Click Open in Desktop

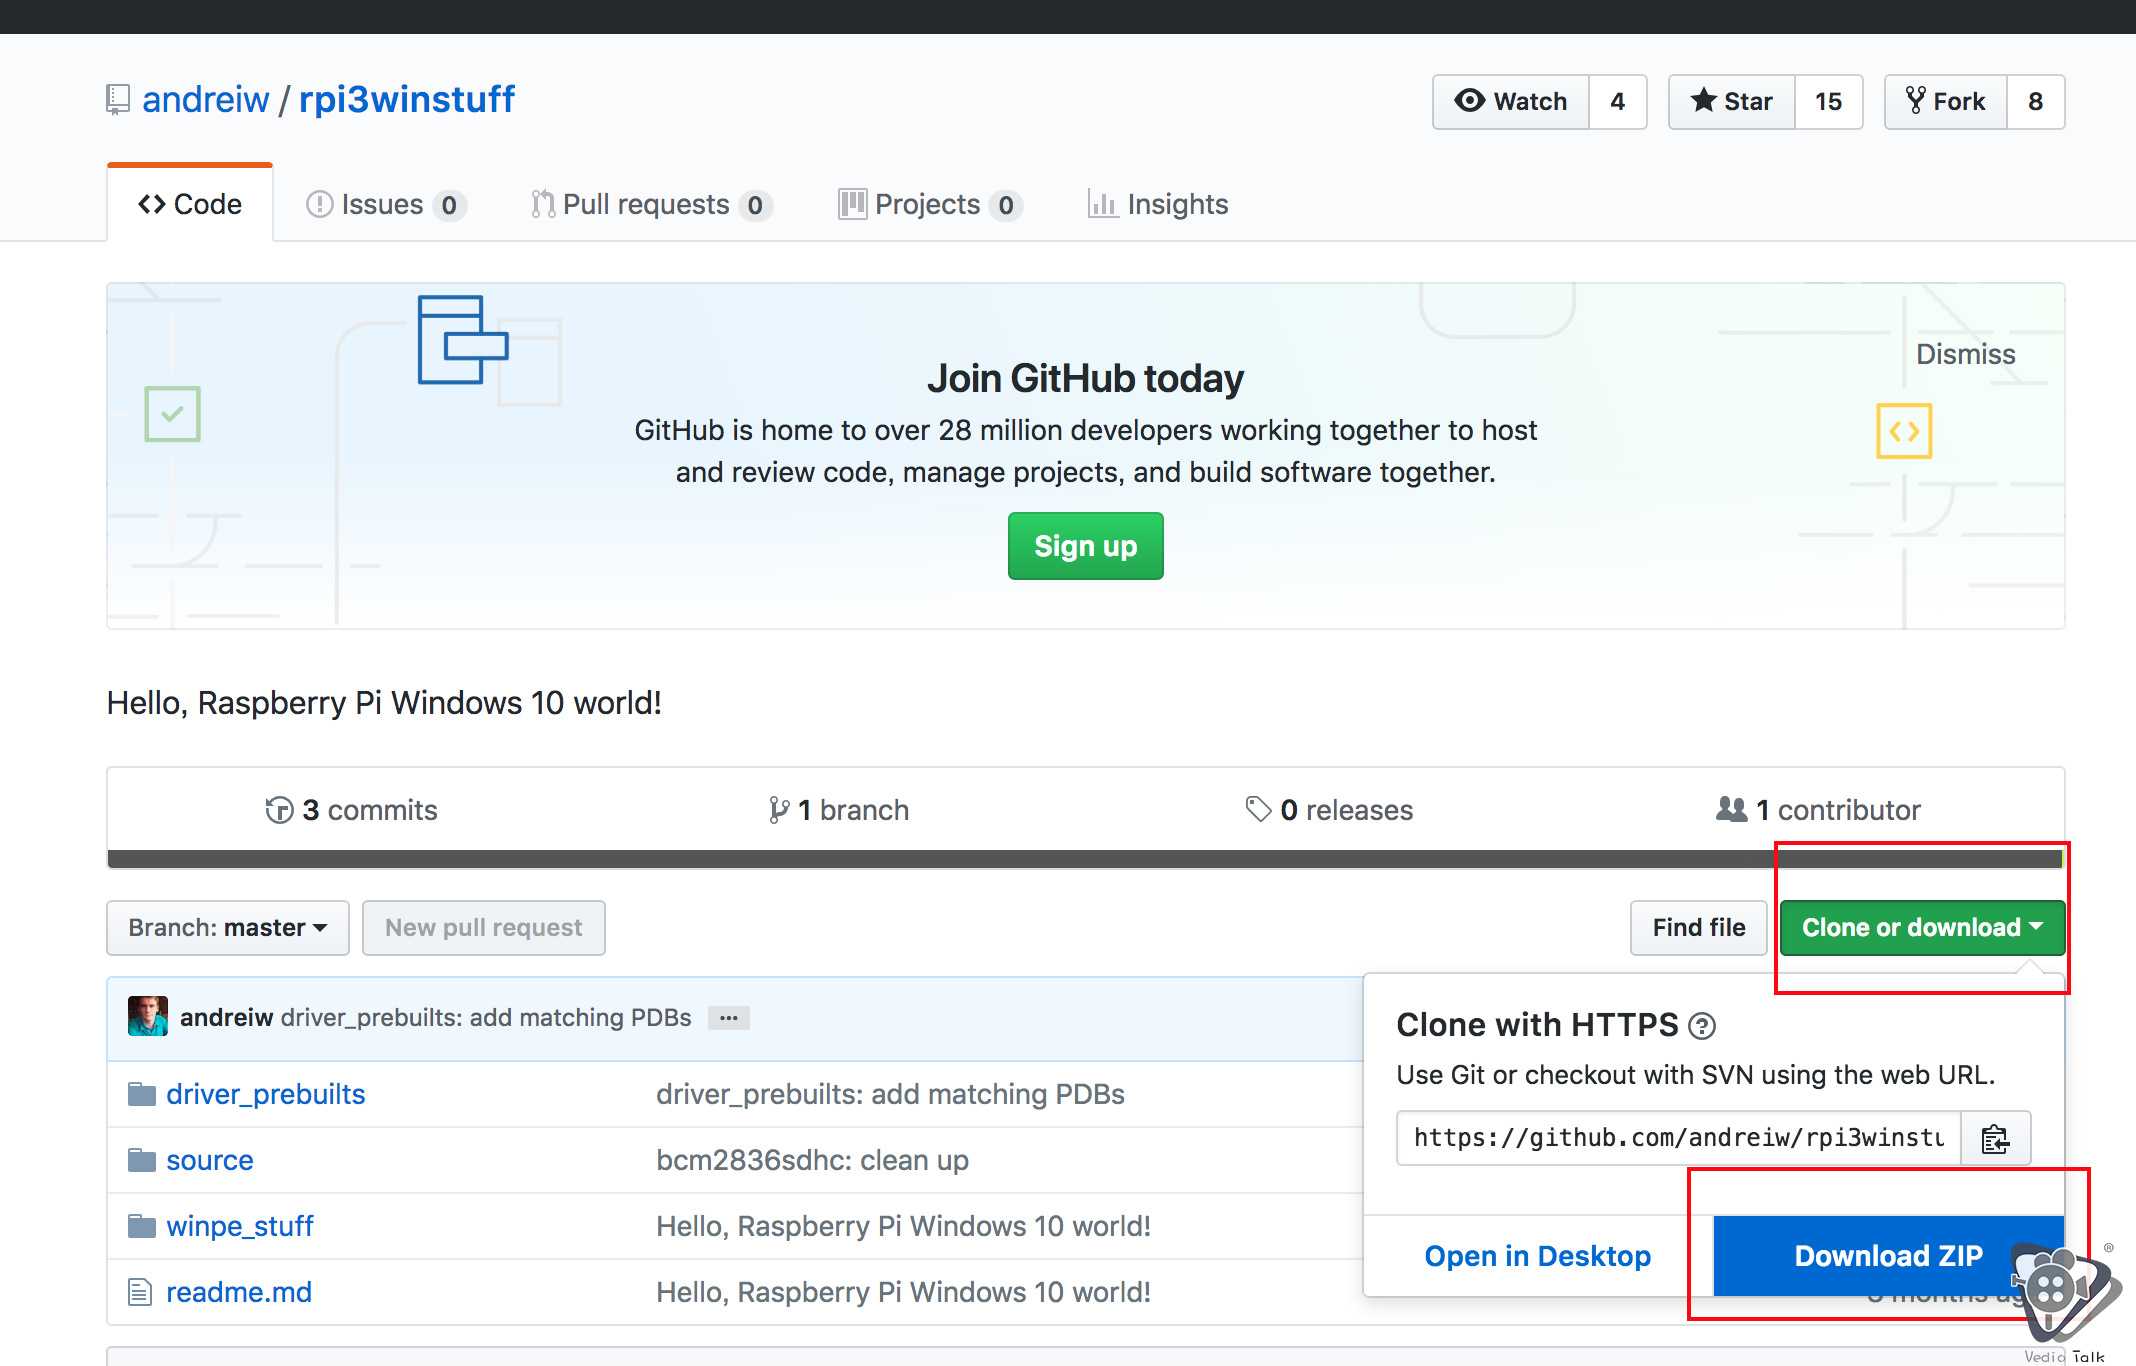pyautogui.click(x=1538, y=1256)
